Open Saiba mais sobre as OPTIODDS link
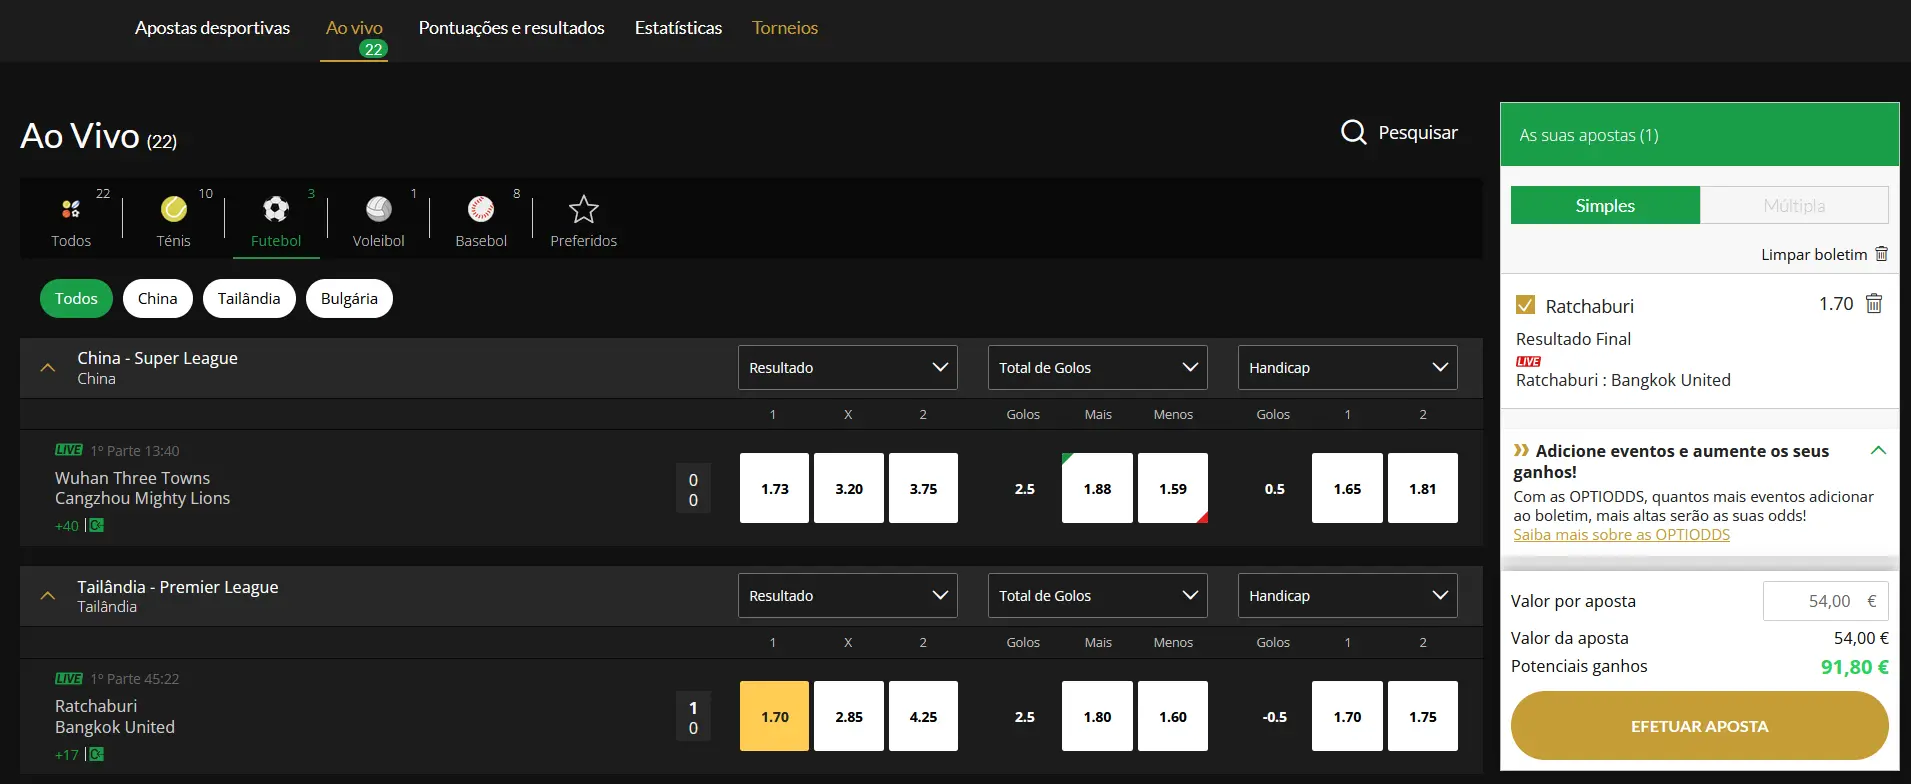1911x784 pixels. 1621,535
